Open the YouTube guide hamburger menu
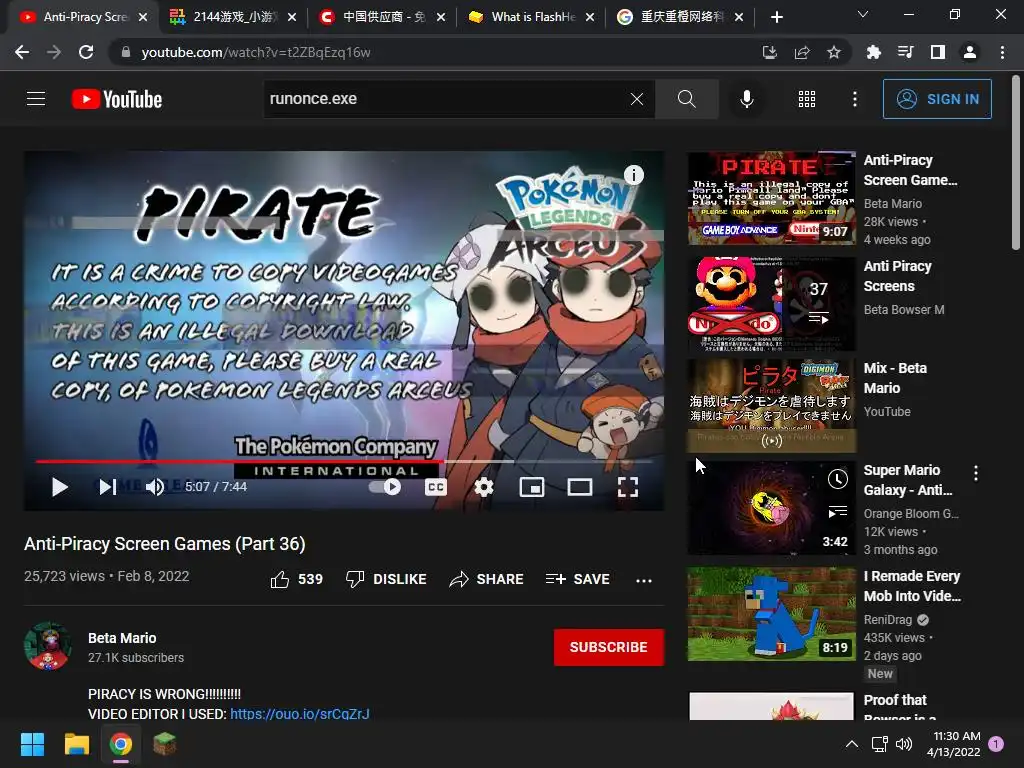Screen dimensions: 1024x768 pyautogui.click(x=36, y=99)
